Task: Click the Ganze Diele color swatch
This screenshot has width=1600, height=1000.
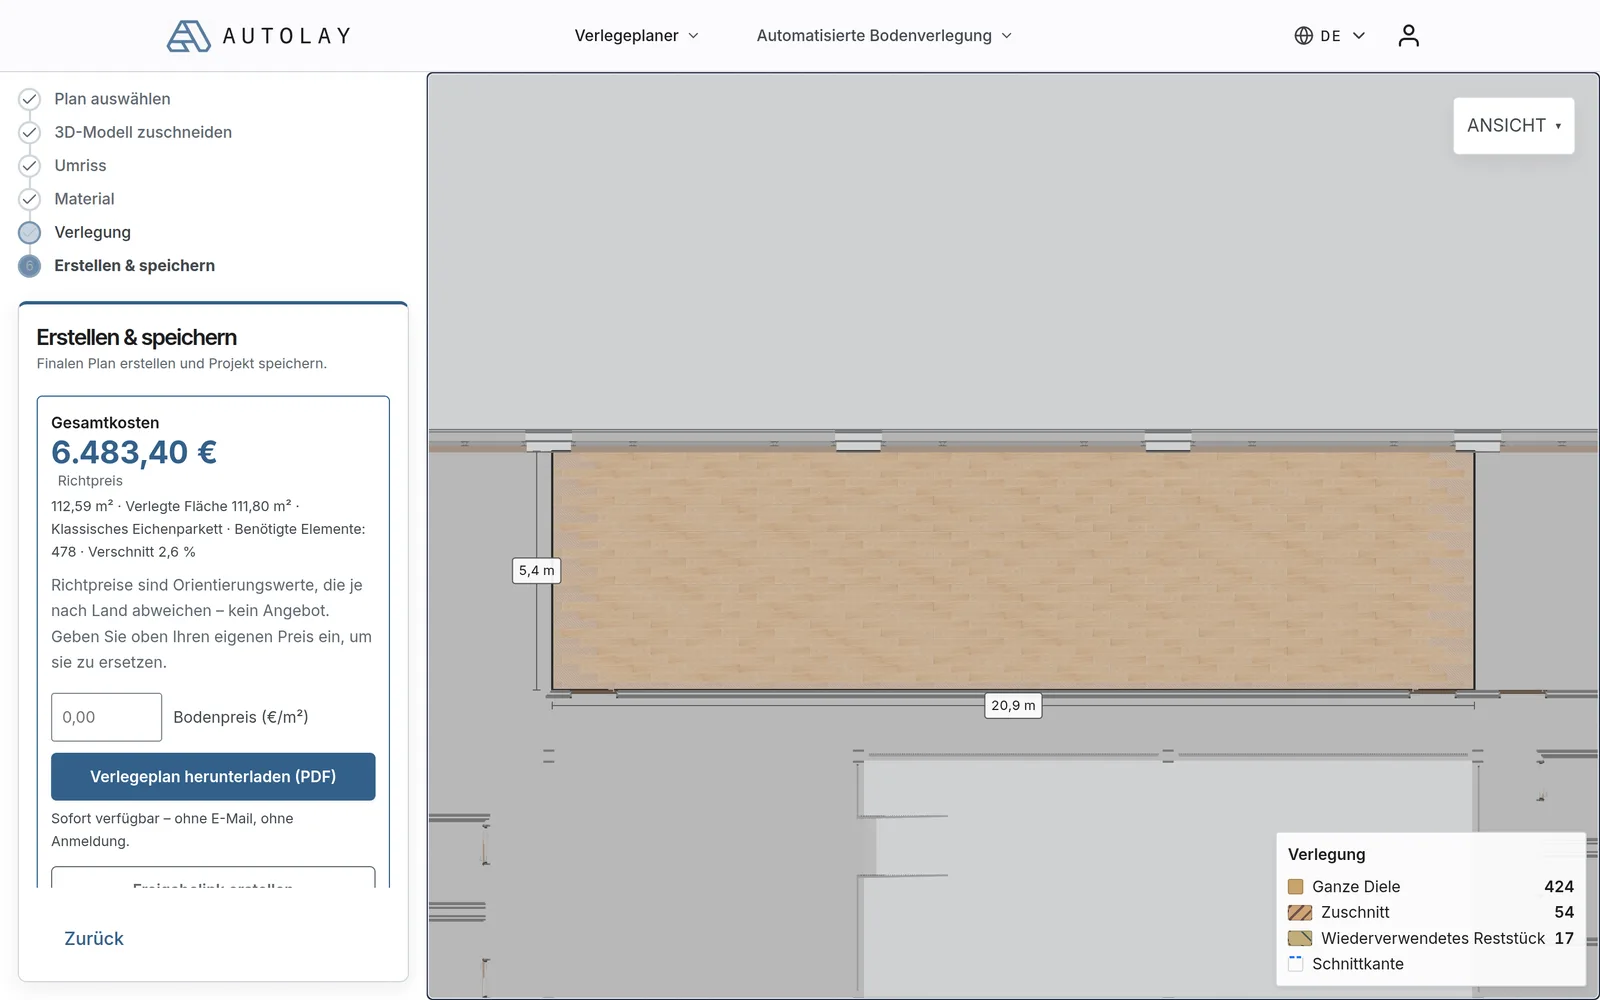Action: coord(1295,887)
